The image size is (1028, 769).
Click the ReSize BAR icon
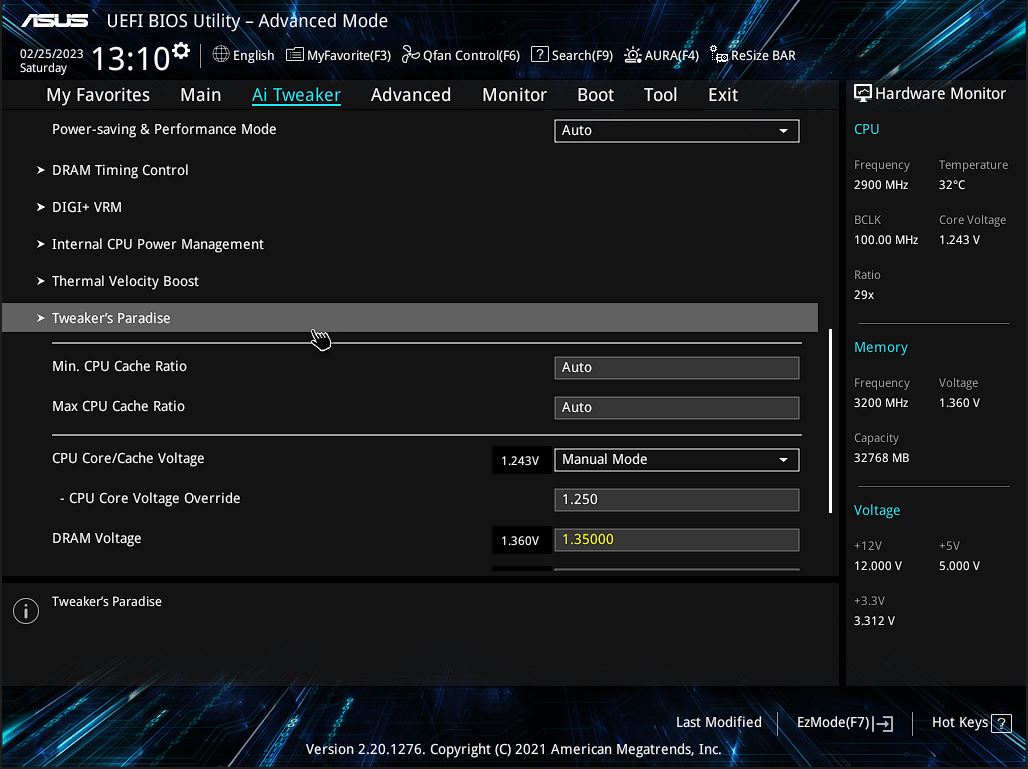click(x=719, y=55)
